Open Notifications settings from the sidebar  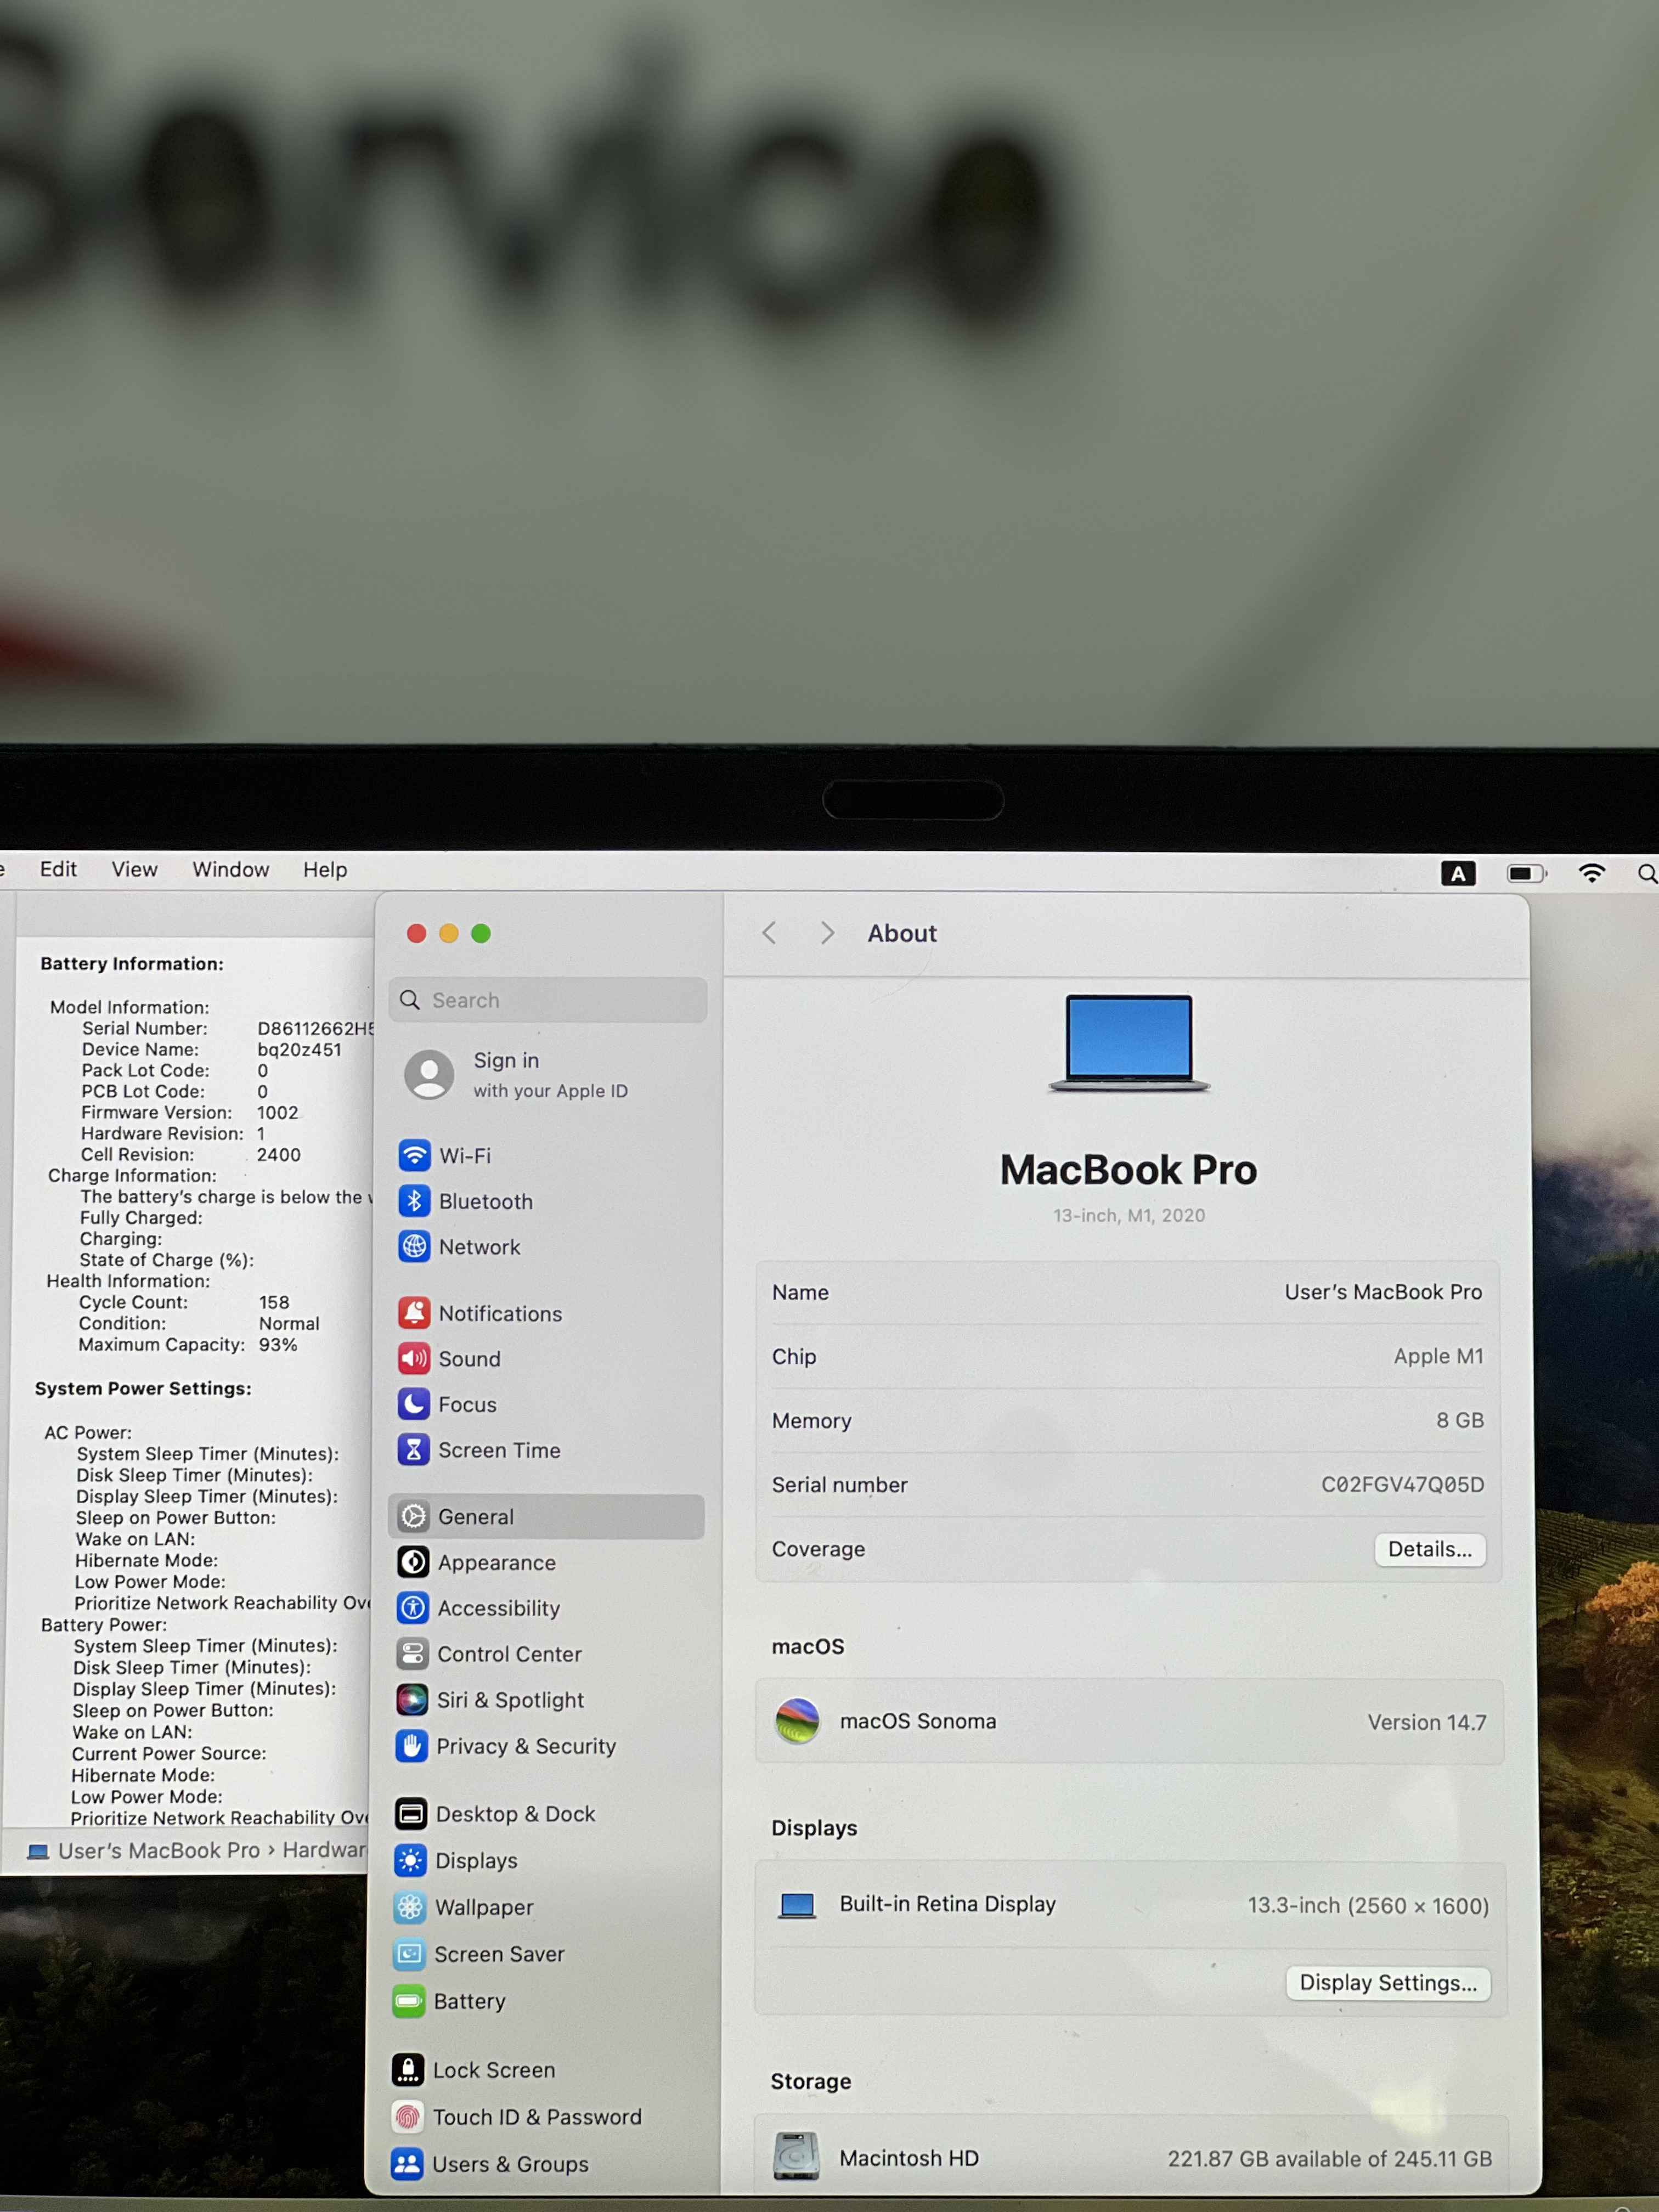coord(499,1313)
